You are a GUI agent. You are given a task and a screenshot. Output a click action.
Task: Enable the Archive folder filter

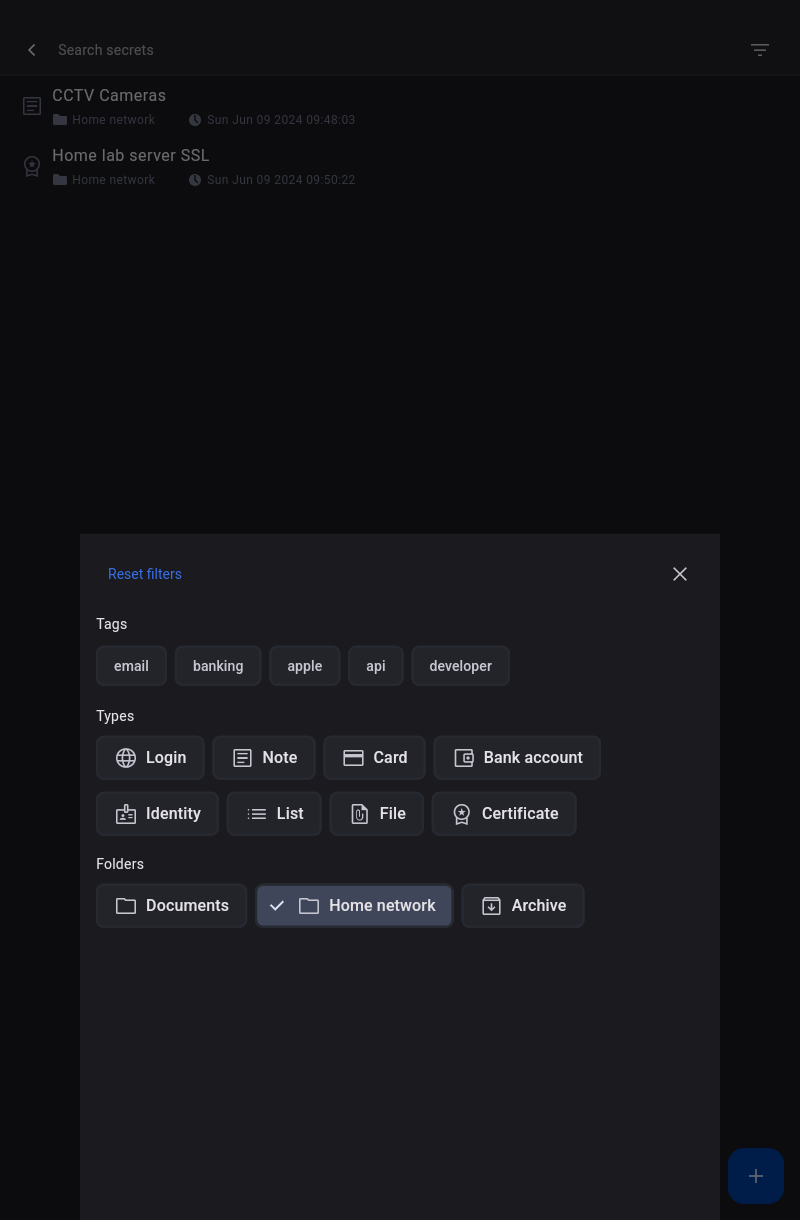coord(523,906)
